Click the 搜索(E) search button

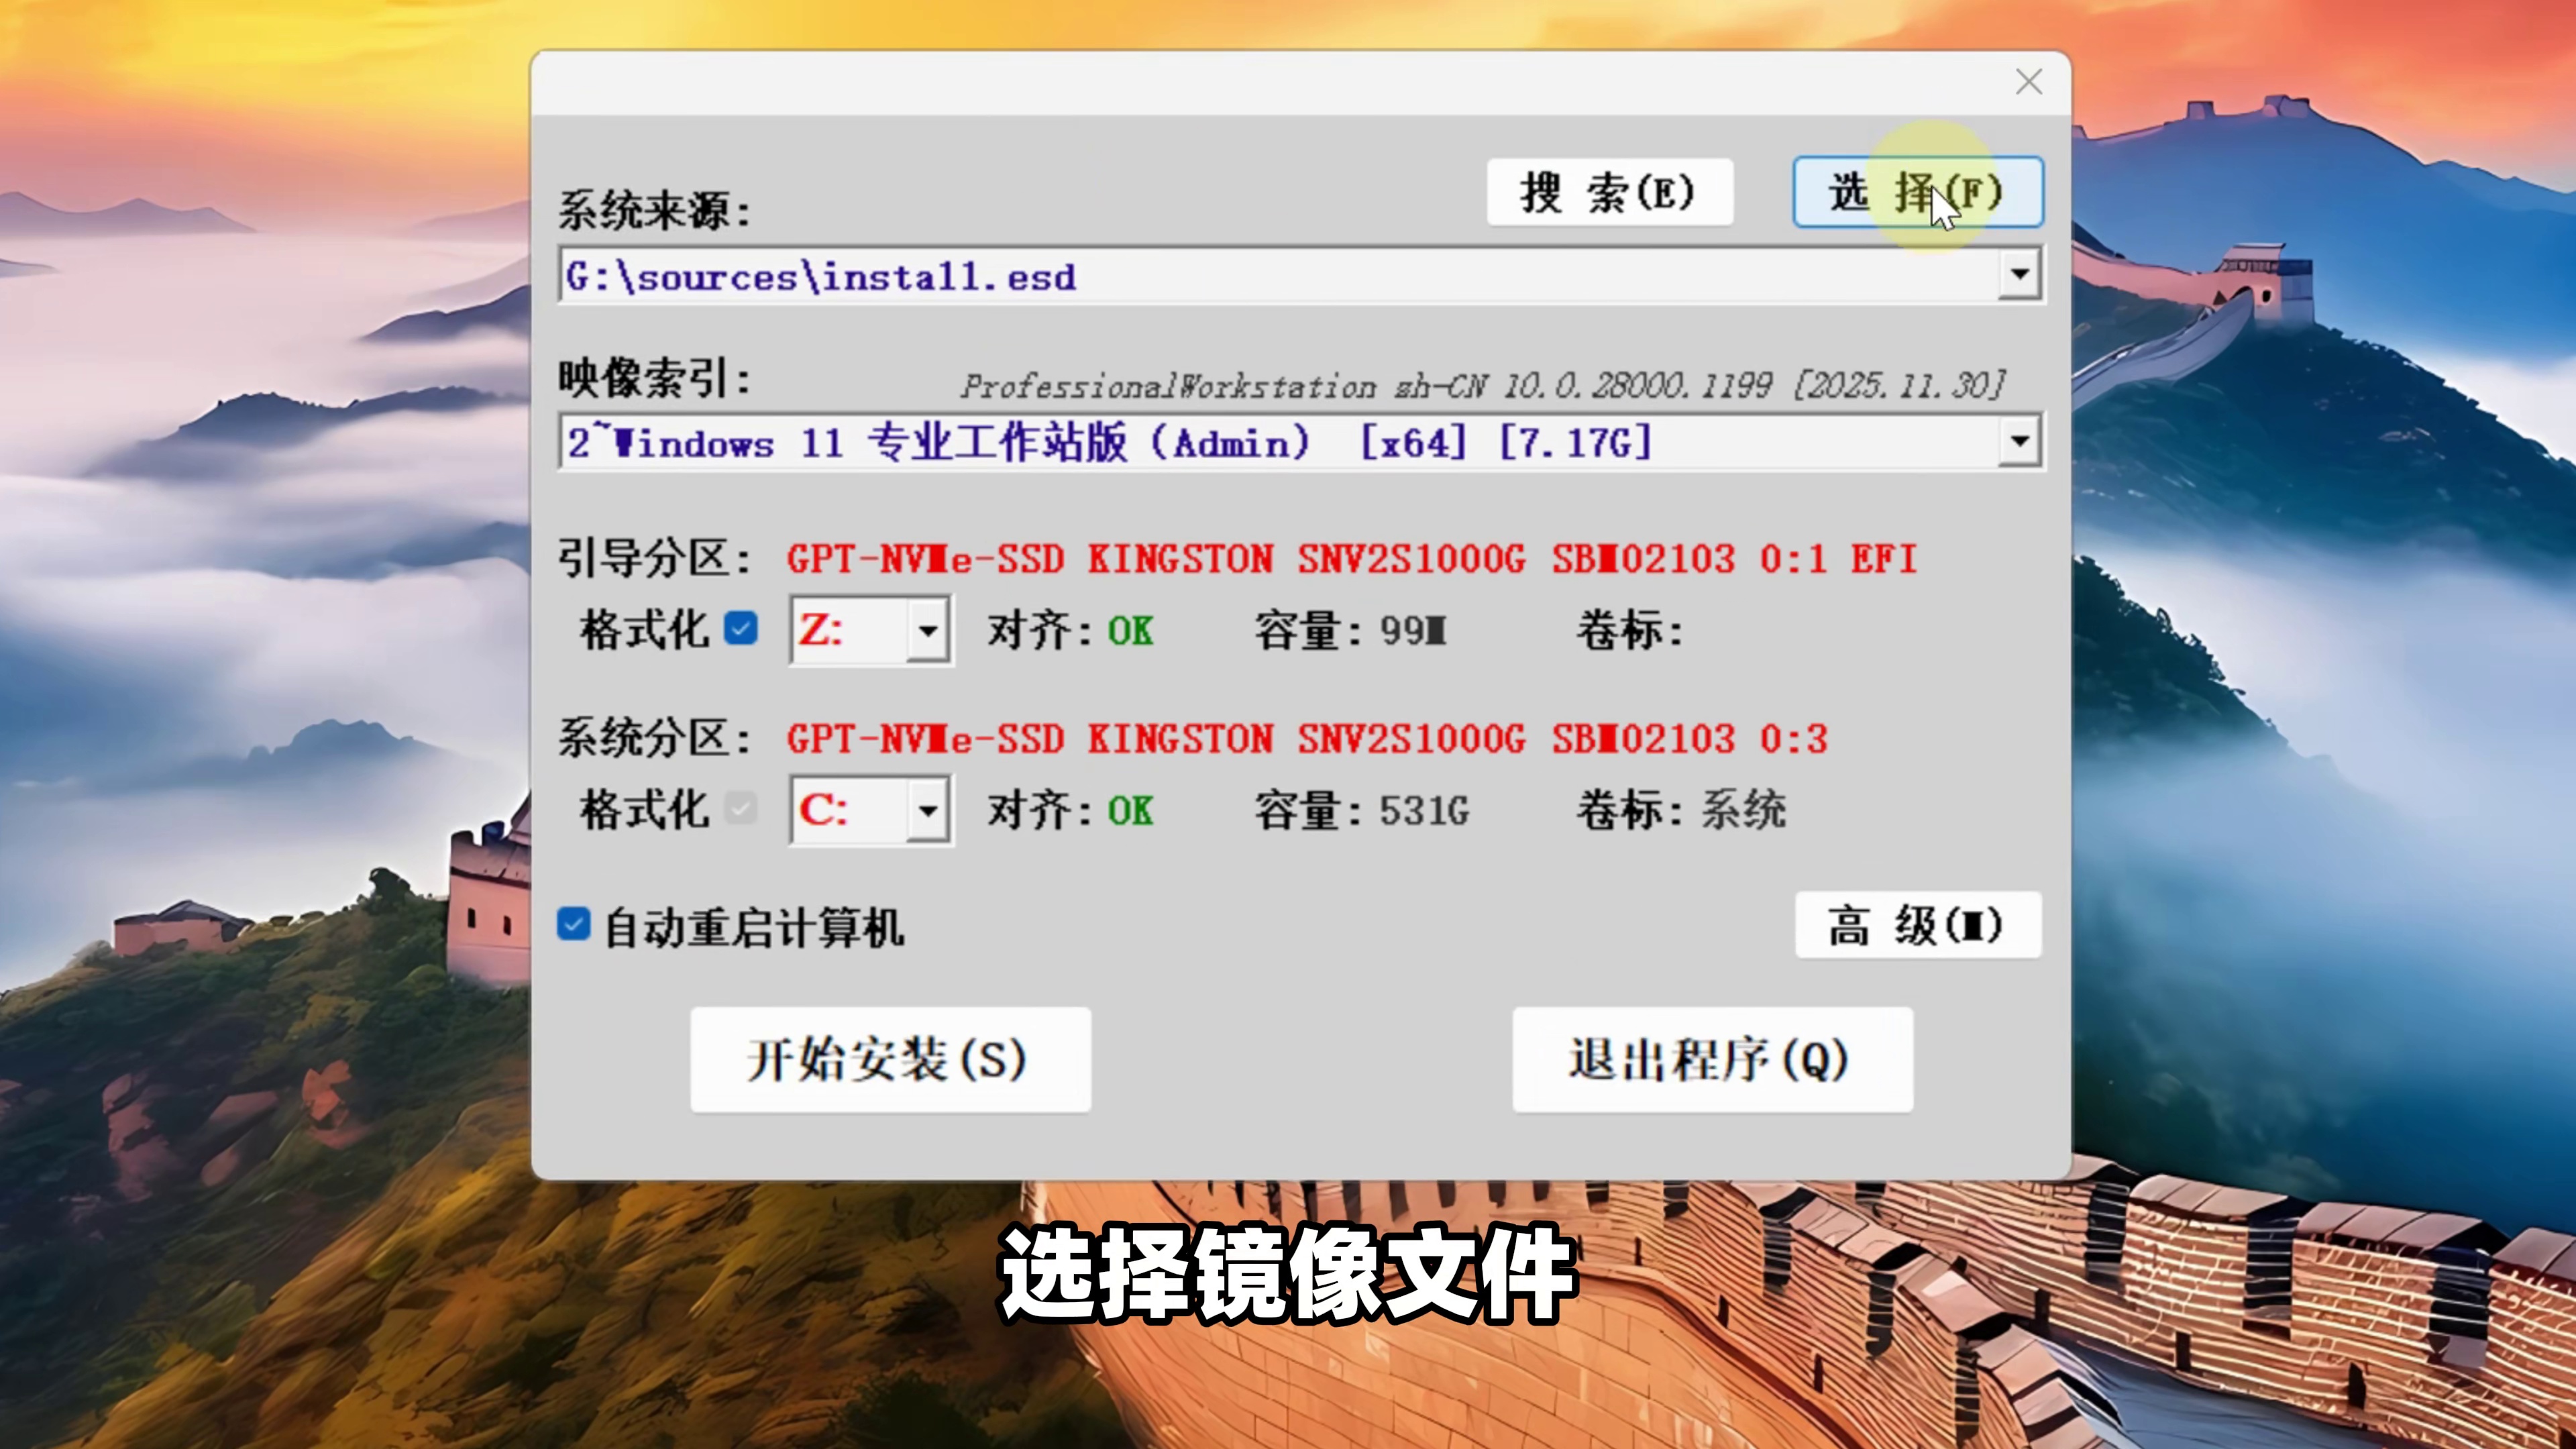coord(1609,192)
